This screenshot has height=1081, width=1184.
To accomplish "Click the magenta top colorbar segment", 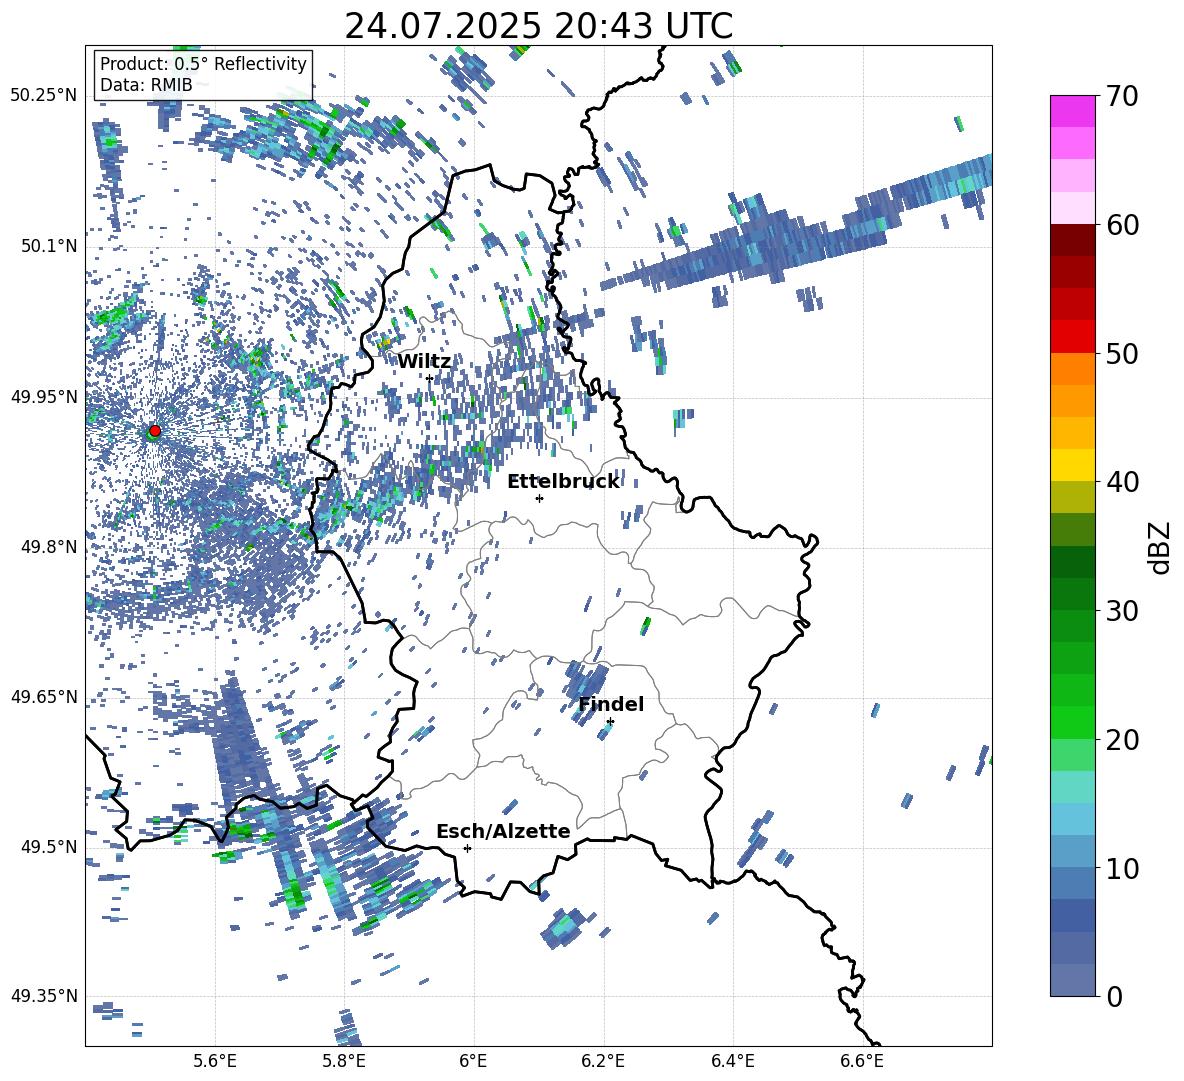I will pos(1073,112).
